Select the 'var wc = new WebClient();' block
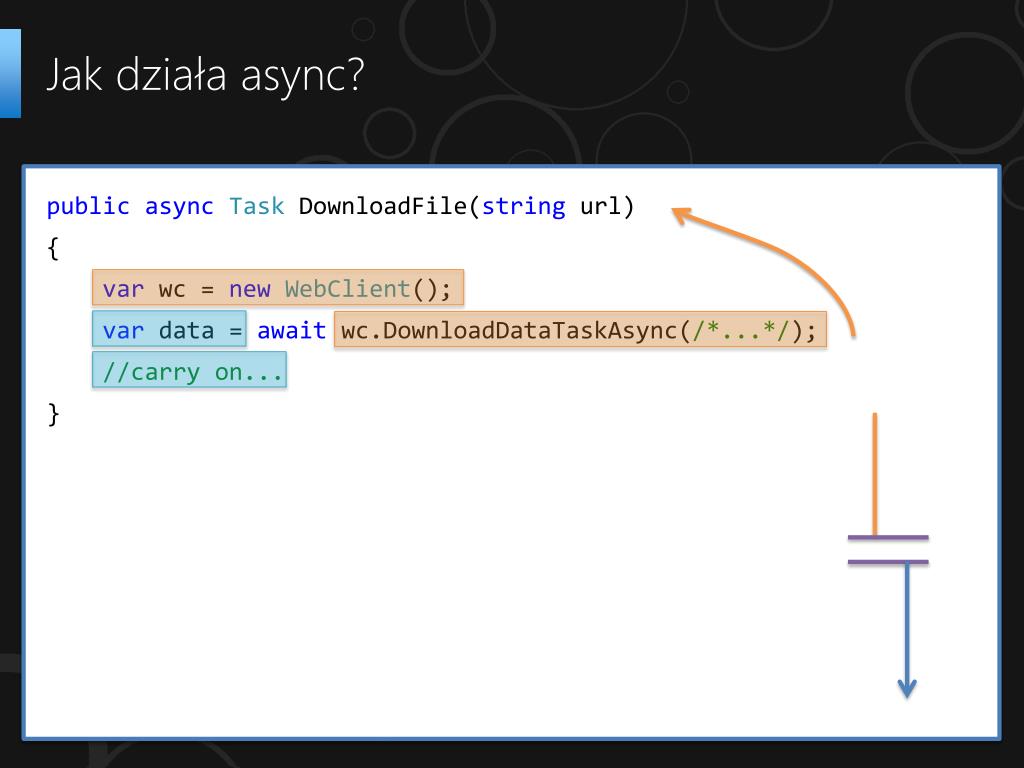Screen dimensions: 1024x768 (x=278, y=287)
